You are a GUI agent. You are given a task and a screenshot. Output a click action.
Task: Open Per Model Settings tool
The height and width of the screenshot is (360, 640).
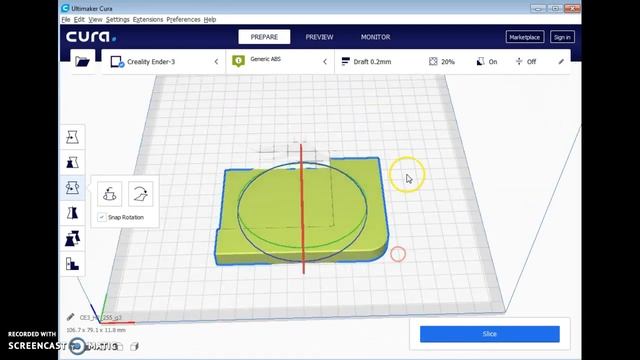72,238
